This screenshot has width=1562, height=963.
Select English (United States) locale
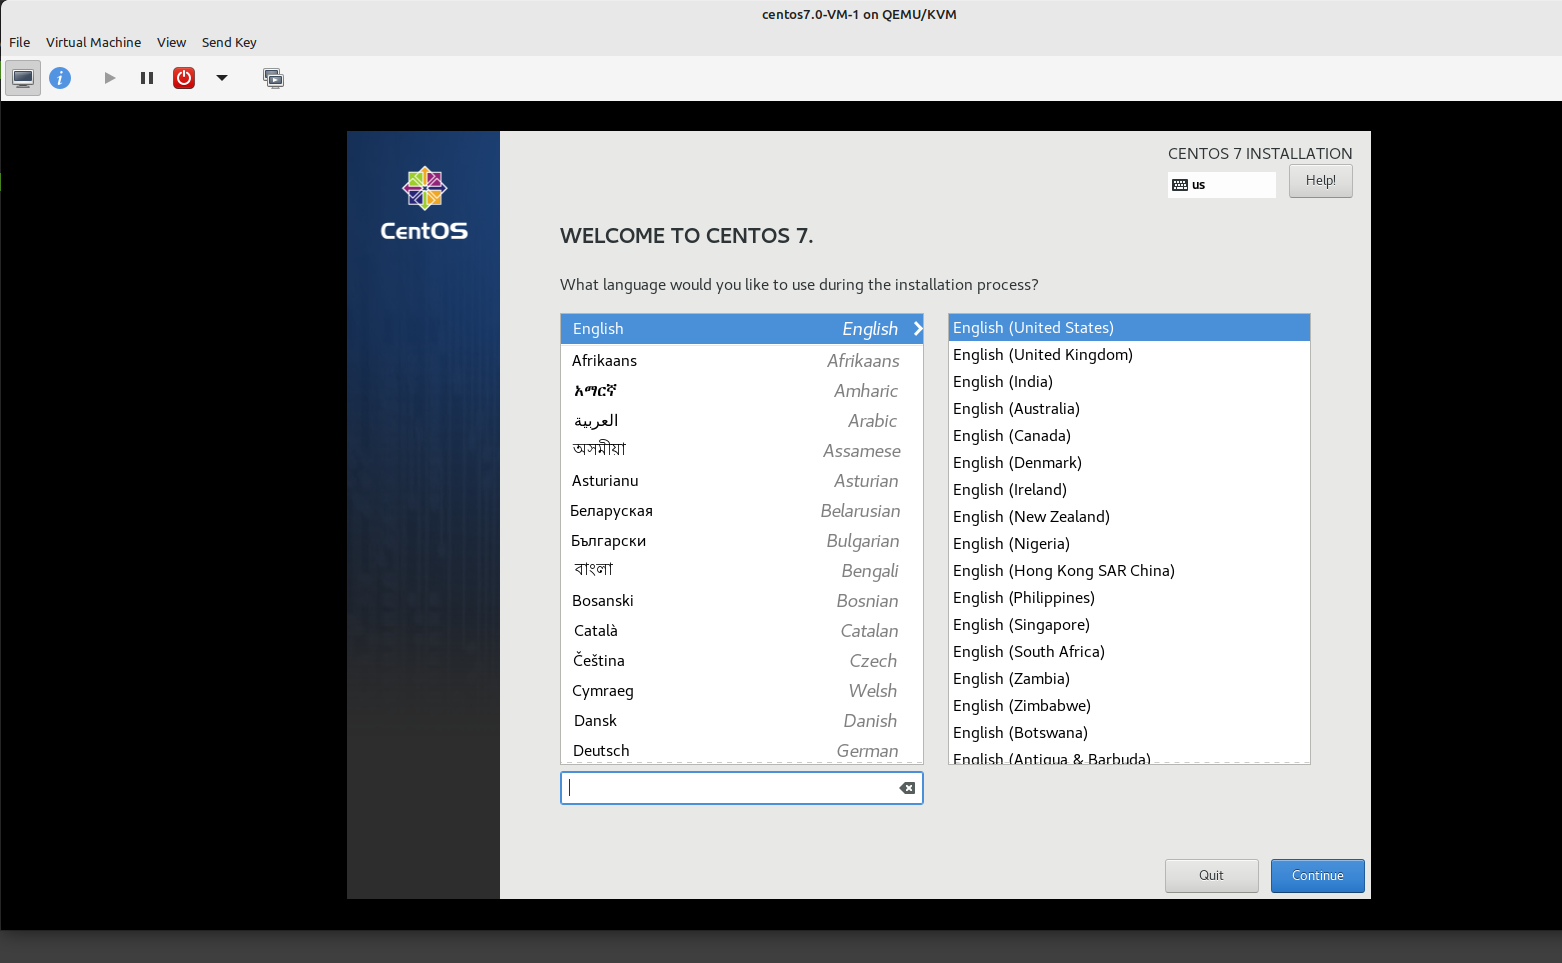coord(1129,327)
